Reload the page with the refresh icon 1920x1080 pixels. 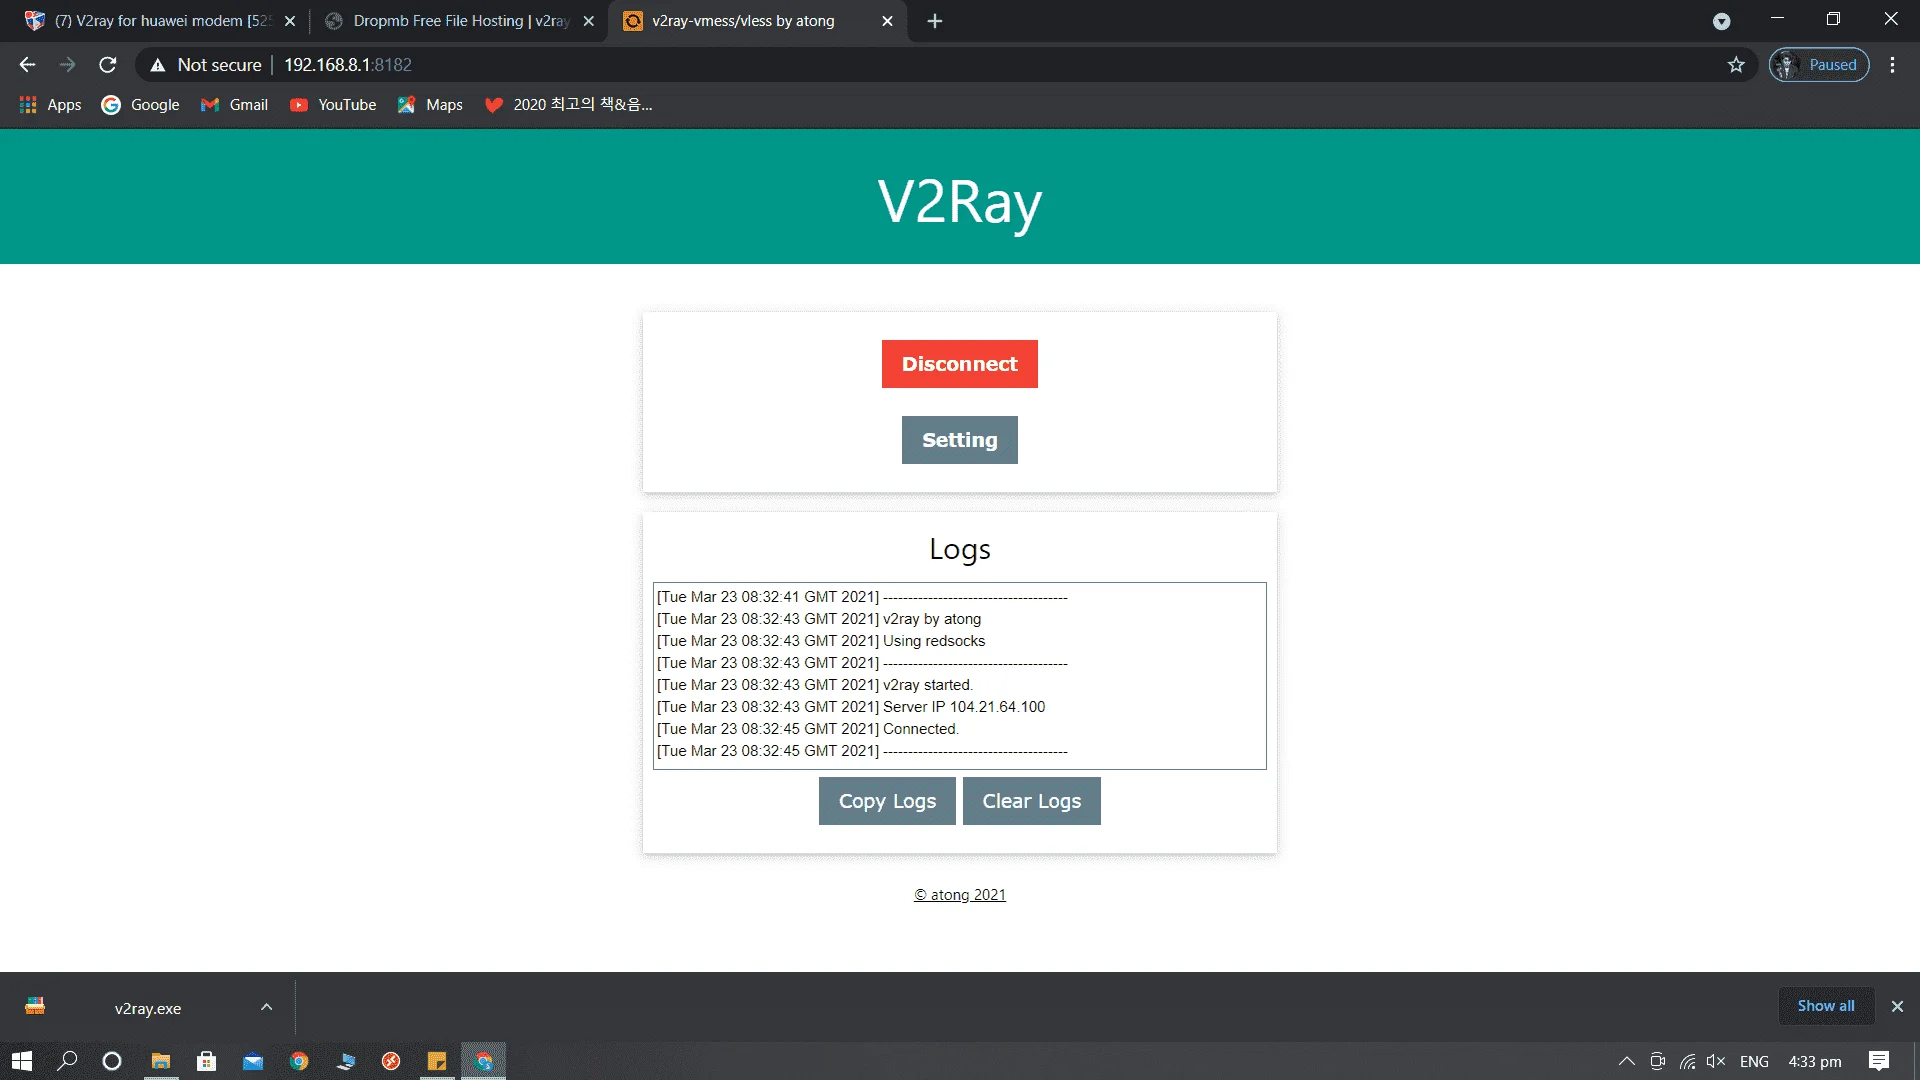tap(108, 65)
